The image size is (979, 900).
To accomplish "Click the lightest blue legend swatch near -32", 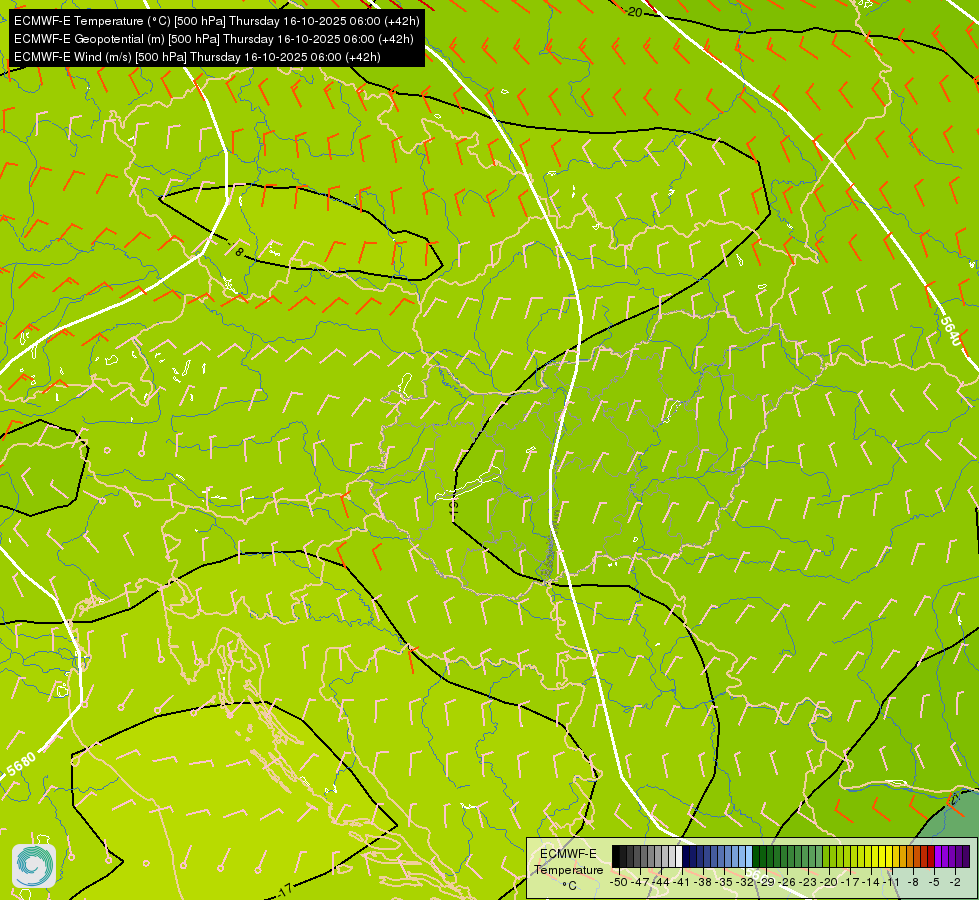I will pyautogui.click(x=749, y=856).
